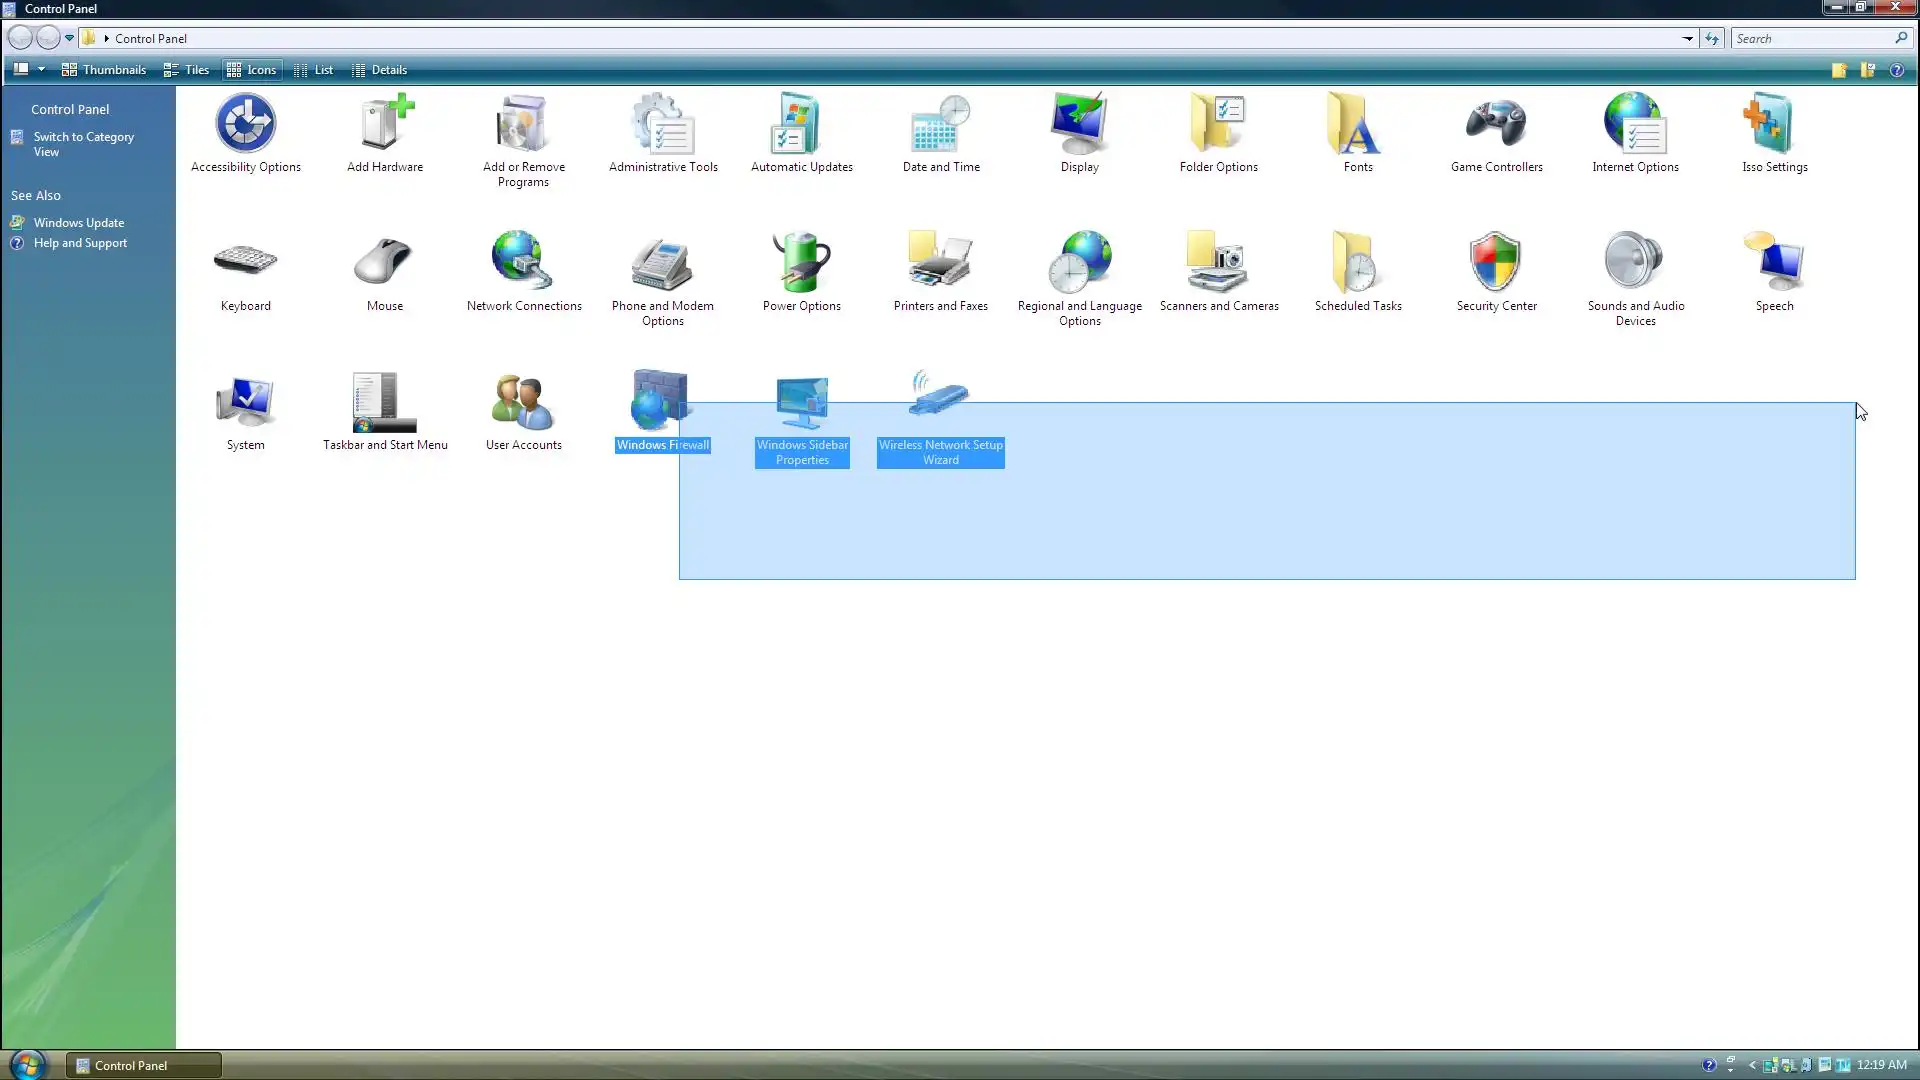
Task: Open Scanners and Cameras
Action: pyautogui.click(x=1218, y=263)
